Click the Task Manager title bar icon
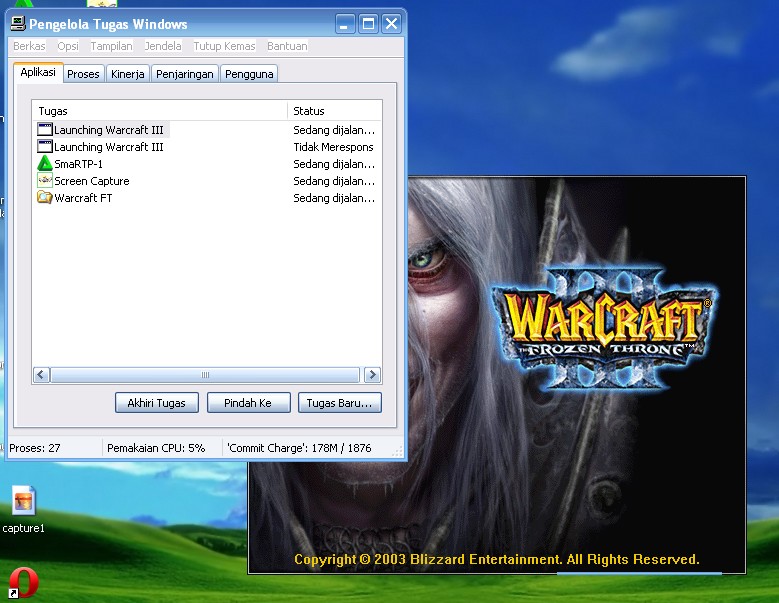Viewport: 779px width, 603px height. click(x=18, y=23)
